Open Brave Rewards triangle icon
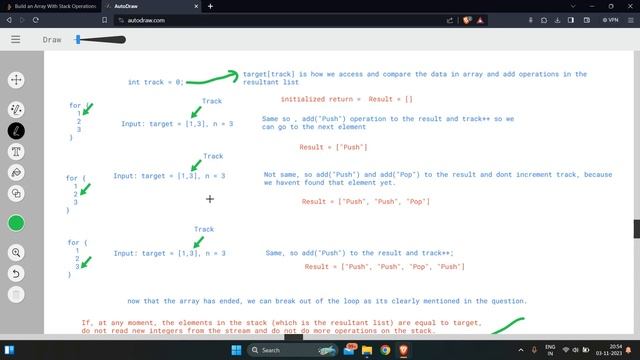 click(480, 20)
